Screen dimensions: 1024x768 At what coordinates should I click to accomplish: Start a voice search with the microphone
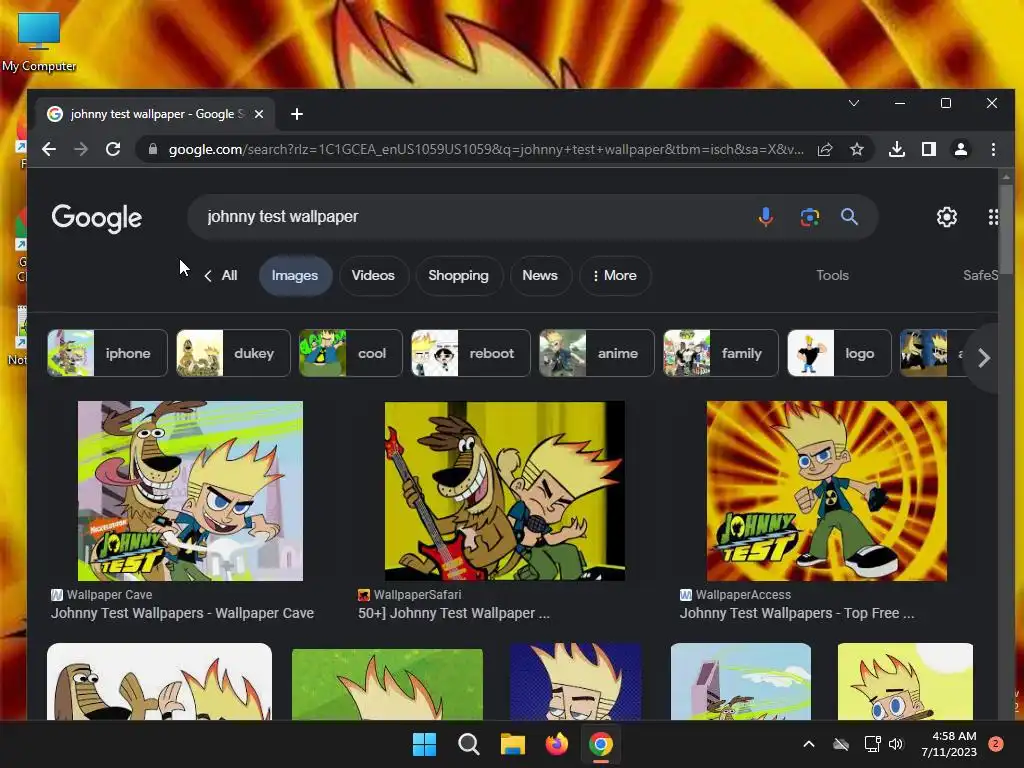click(765, 217)
